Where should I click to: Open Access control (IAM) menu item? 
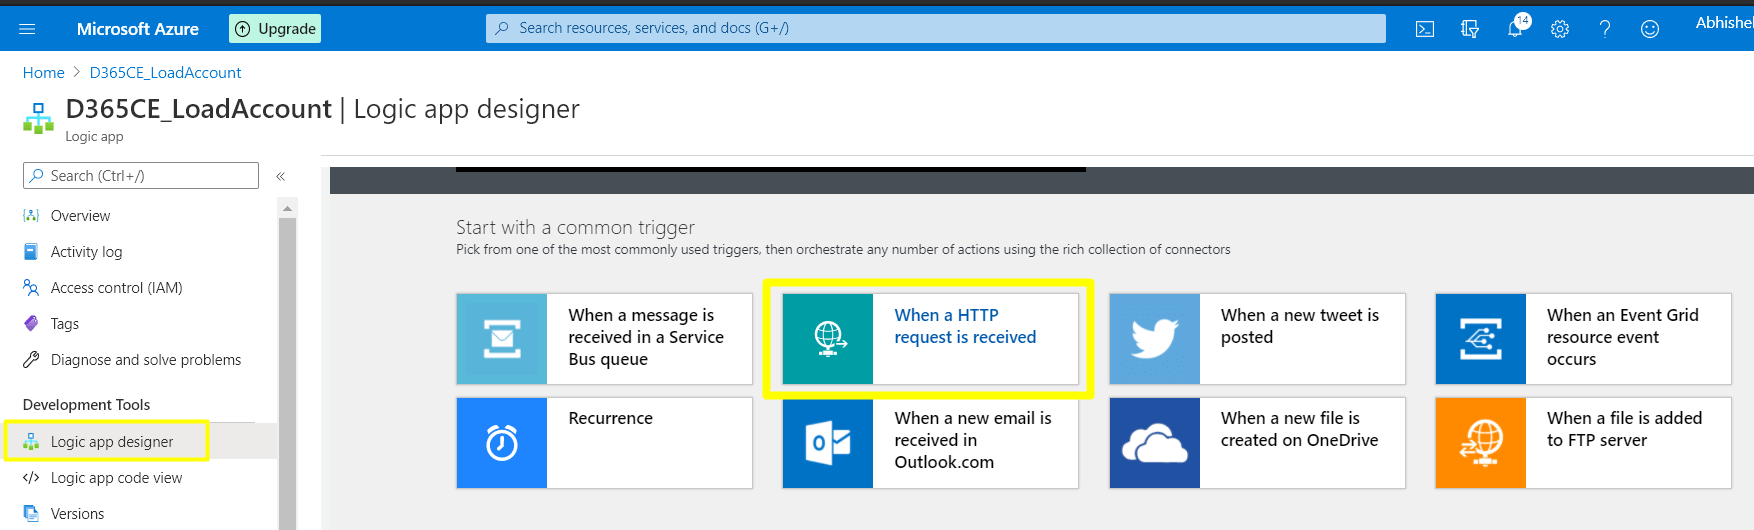tap(116, 288)
